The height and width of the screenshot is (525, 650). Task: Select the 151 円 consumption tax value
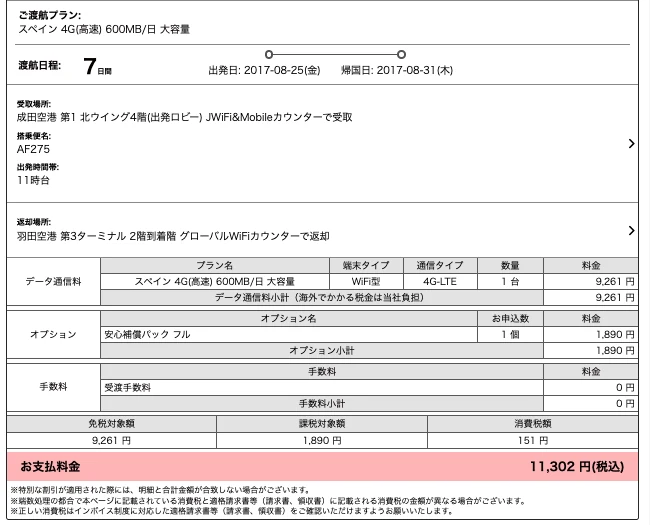(533, 440)
